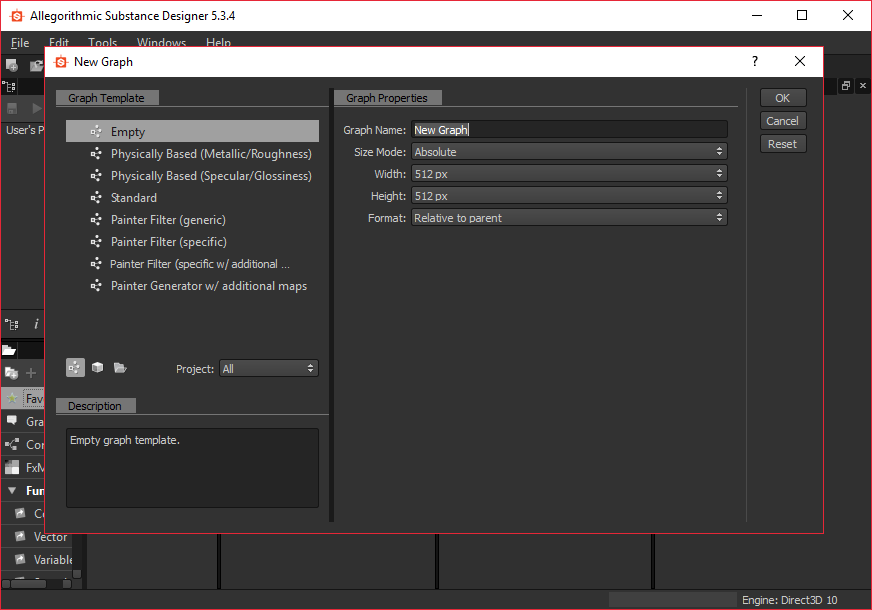Toggle the package cube filter icon

pyautogui.click(x=97, y=368)
